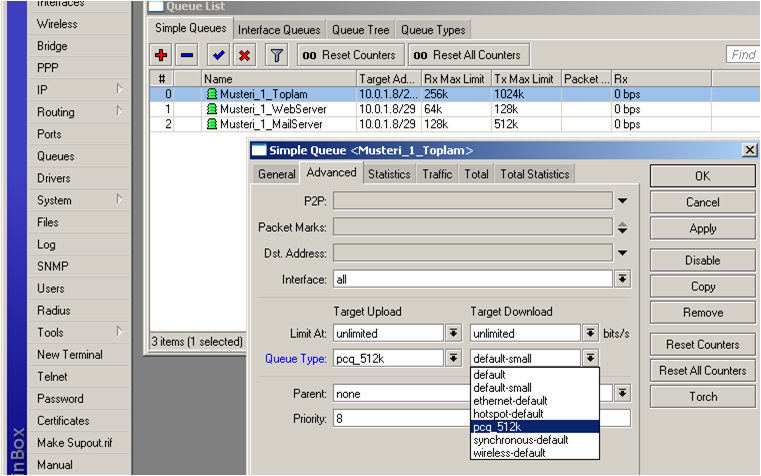
Task: Open Log in the sidebar menu
Action: pos(46,245)
